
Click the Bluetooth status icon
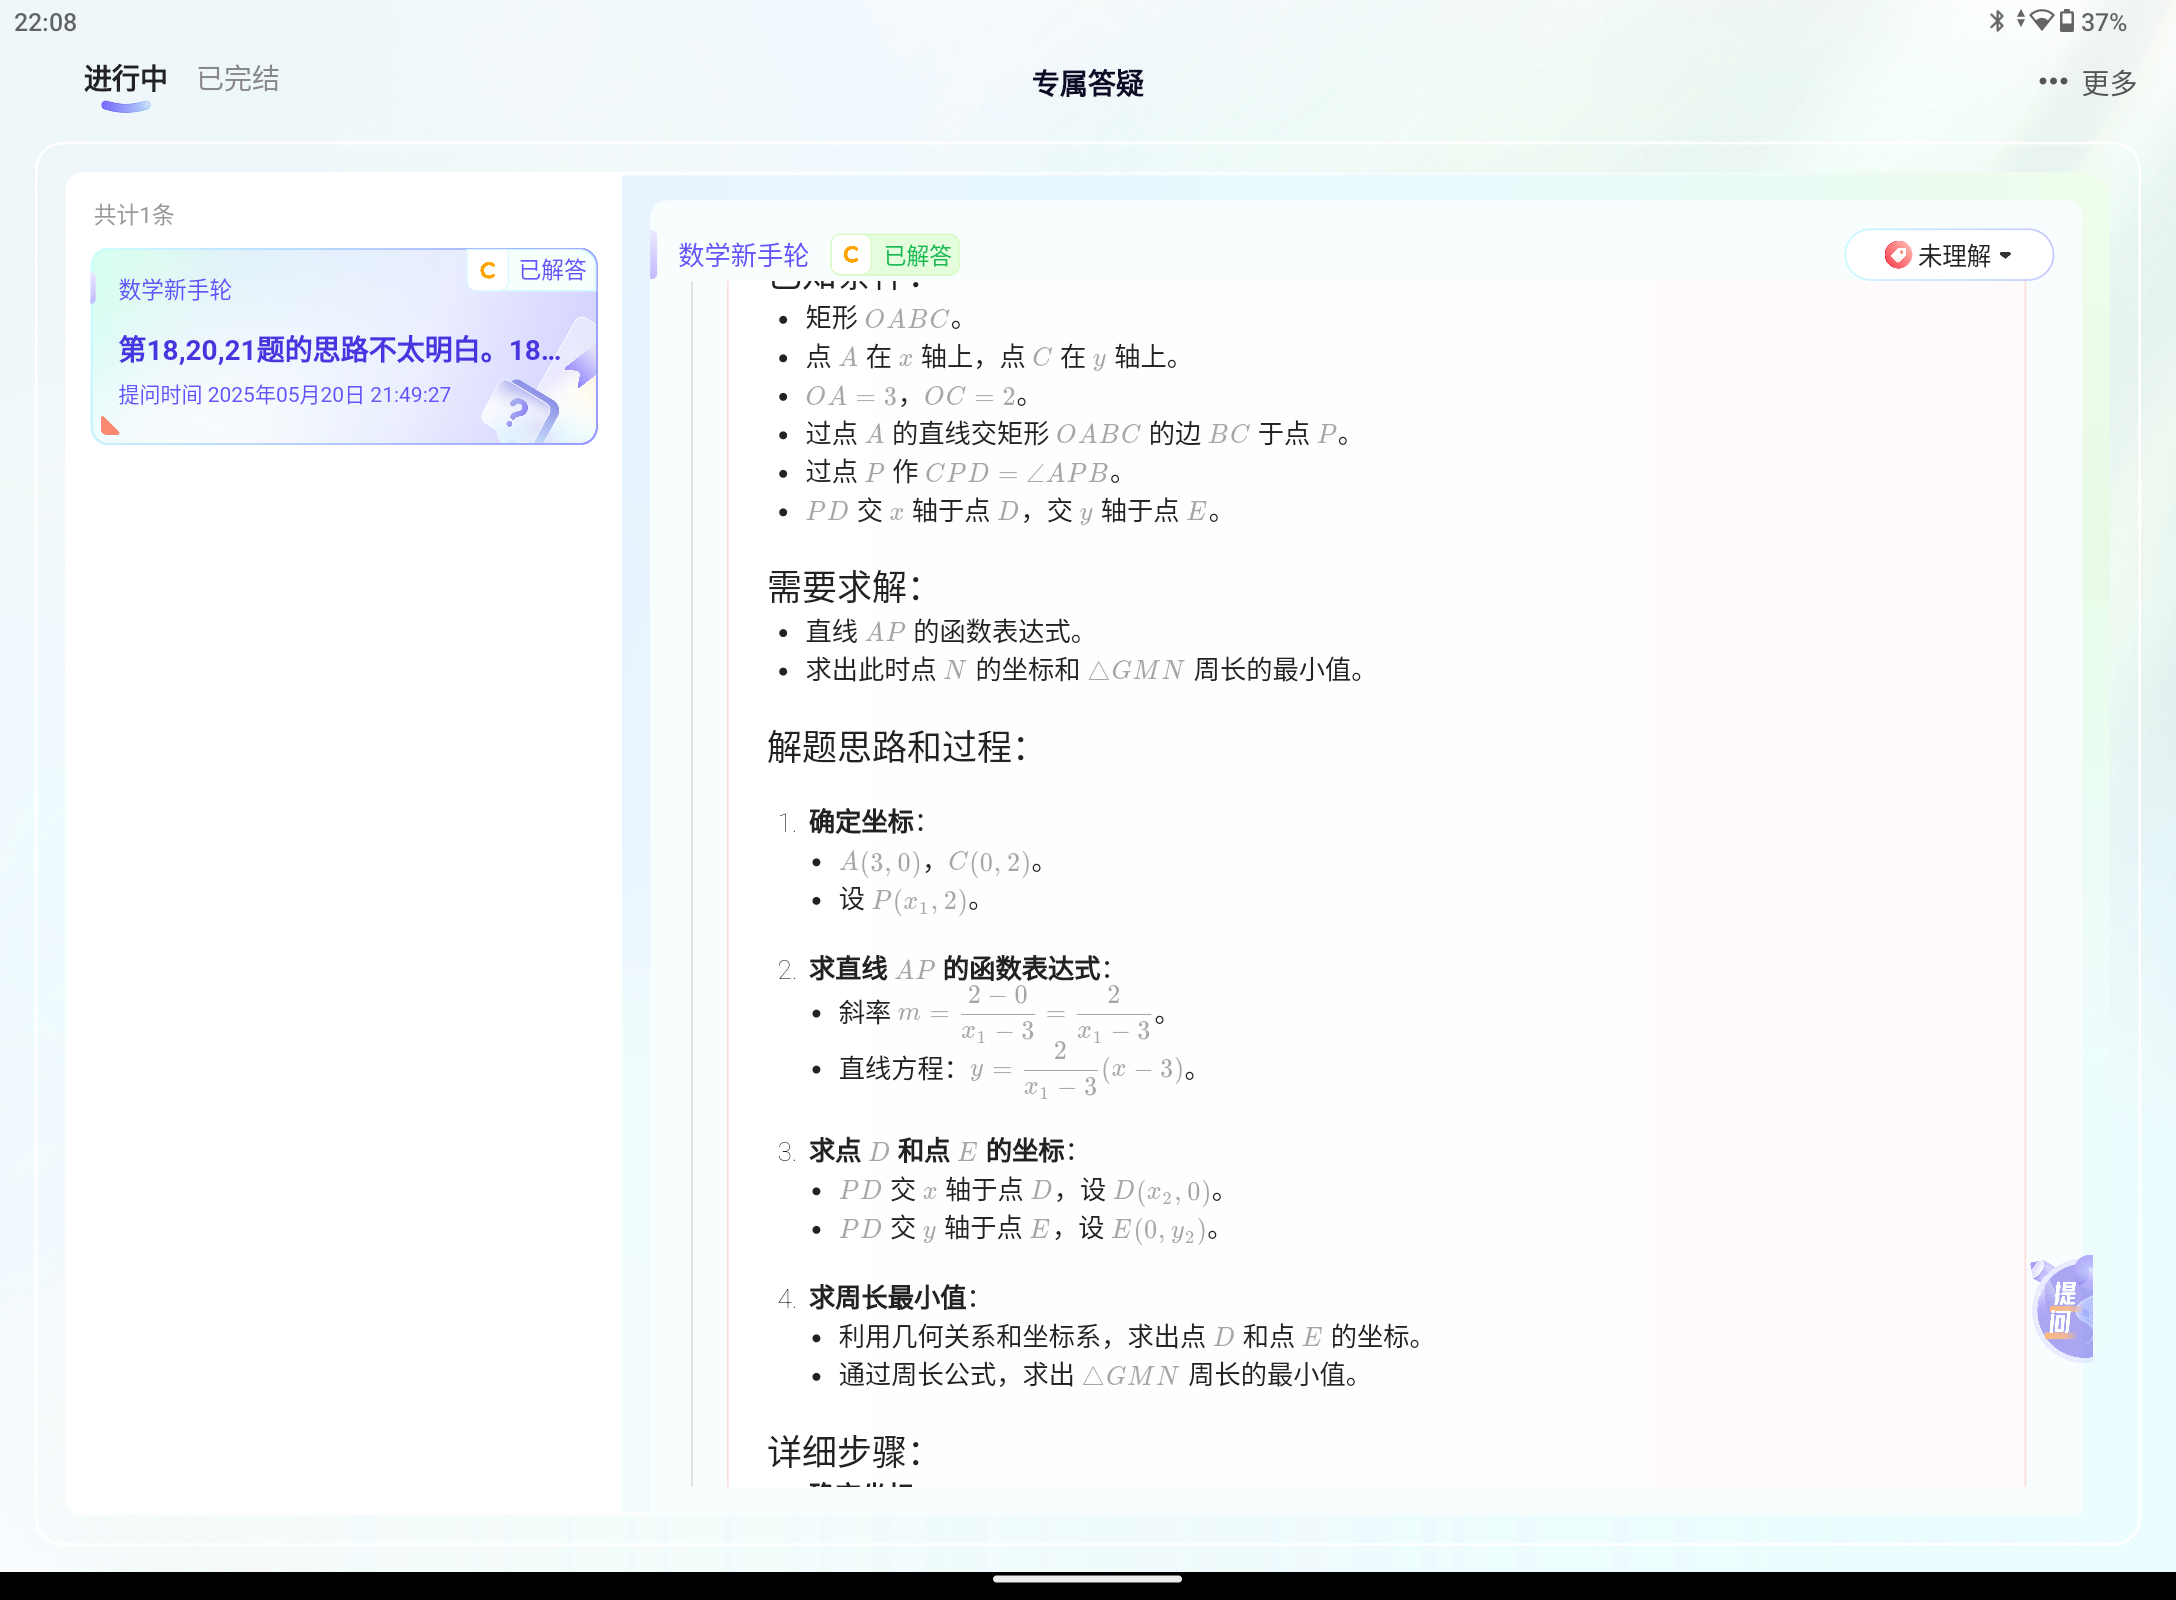coord(1996,21)
